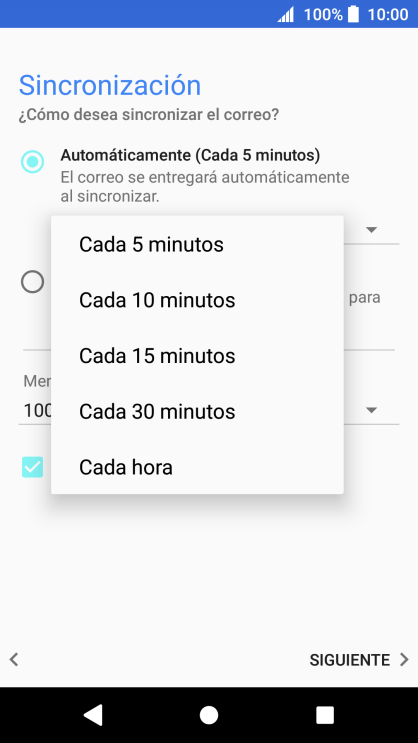Image resolution: width=418 pixels, height=743 pixels.
Task: Collapse the sync frequency dropdown arrow
Action: pos(372,229)
